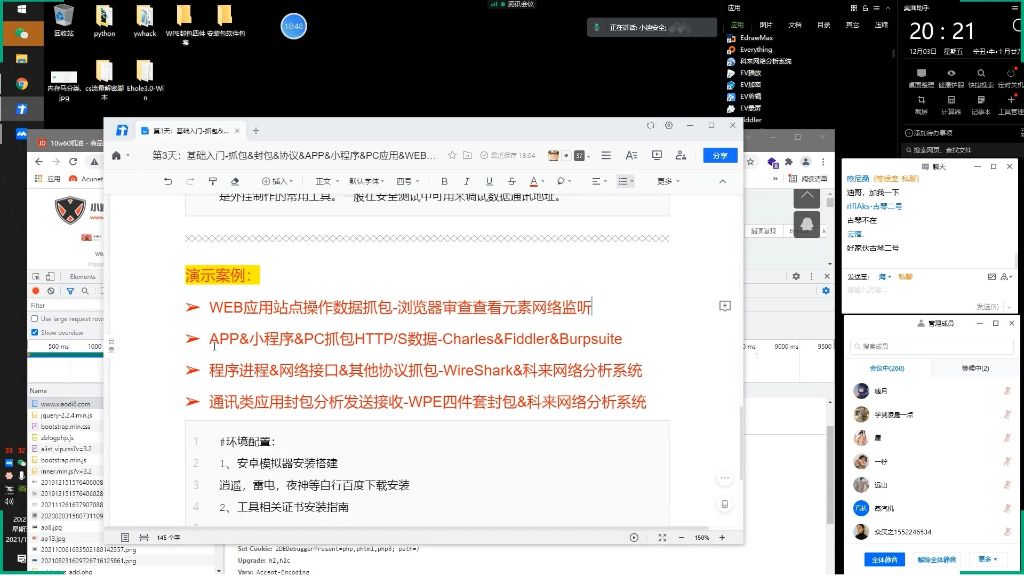Open chat recipient dropdown
The image size is (1024, 576).
click(884, 277)
